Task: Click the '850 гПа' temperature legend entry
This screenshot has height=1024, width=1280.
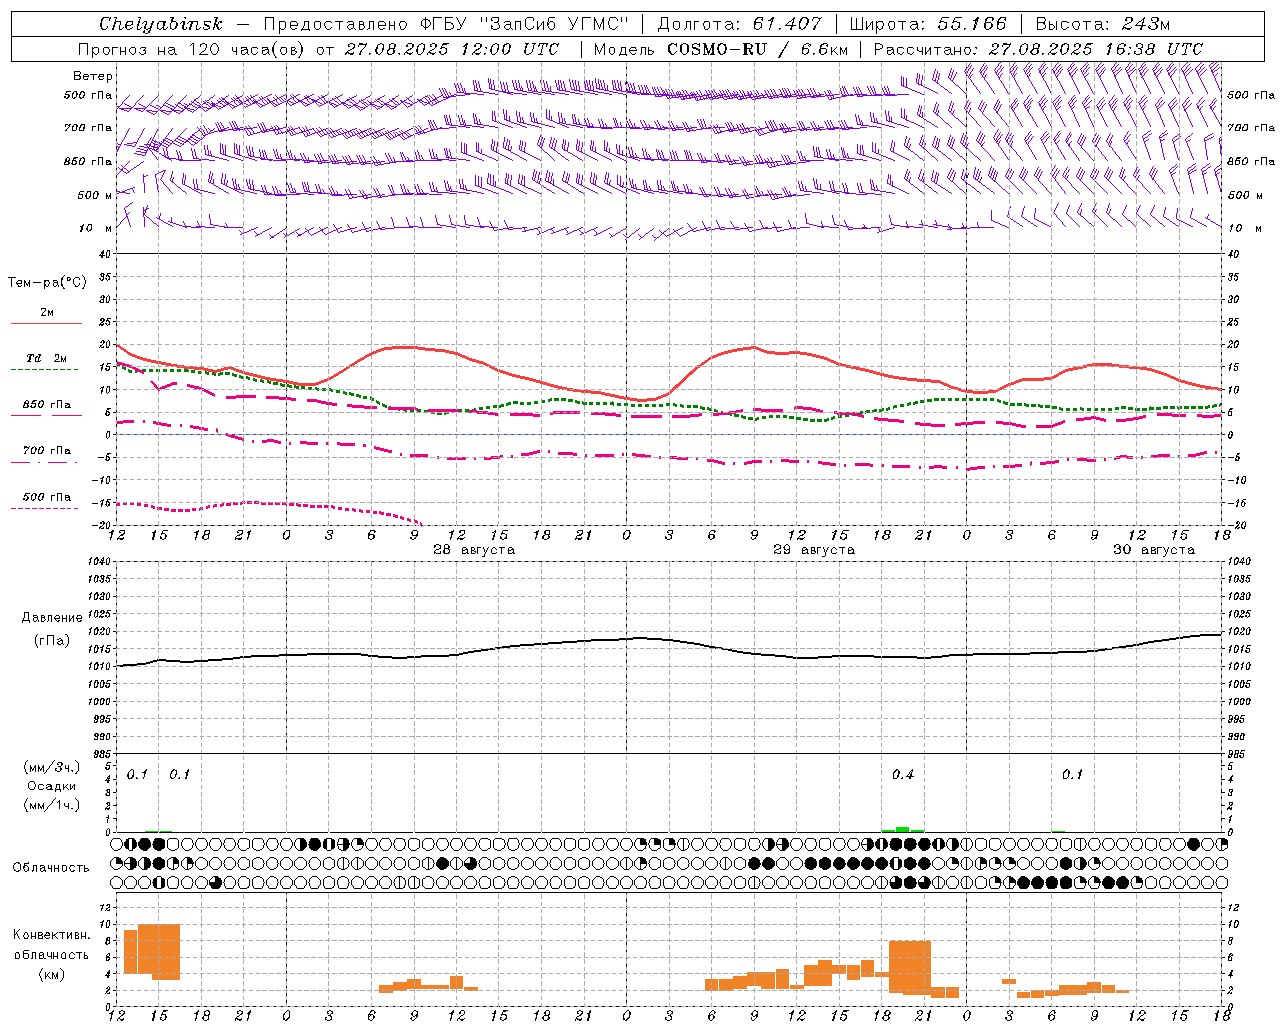Action: point(47,405)
